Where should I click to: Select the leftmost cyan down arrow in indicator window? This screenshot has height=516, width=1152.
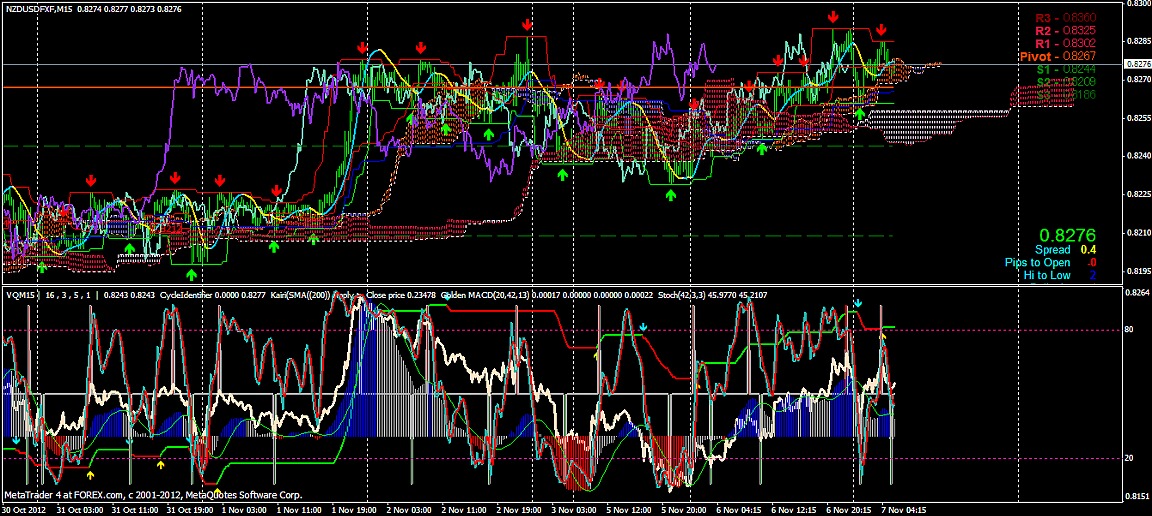point(16,440)
